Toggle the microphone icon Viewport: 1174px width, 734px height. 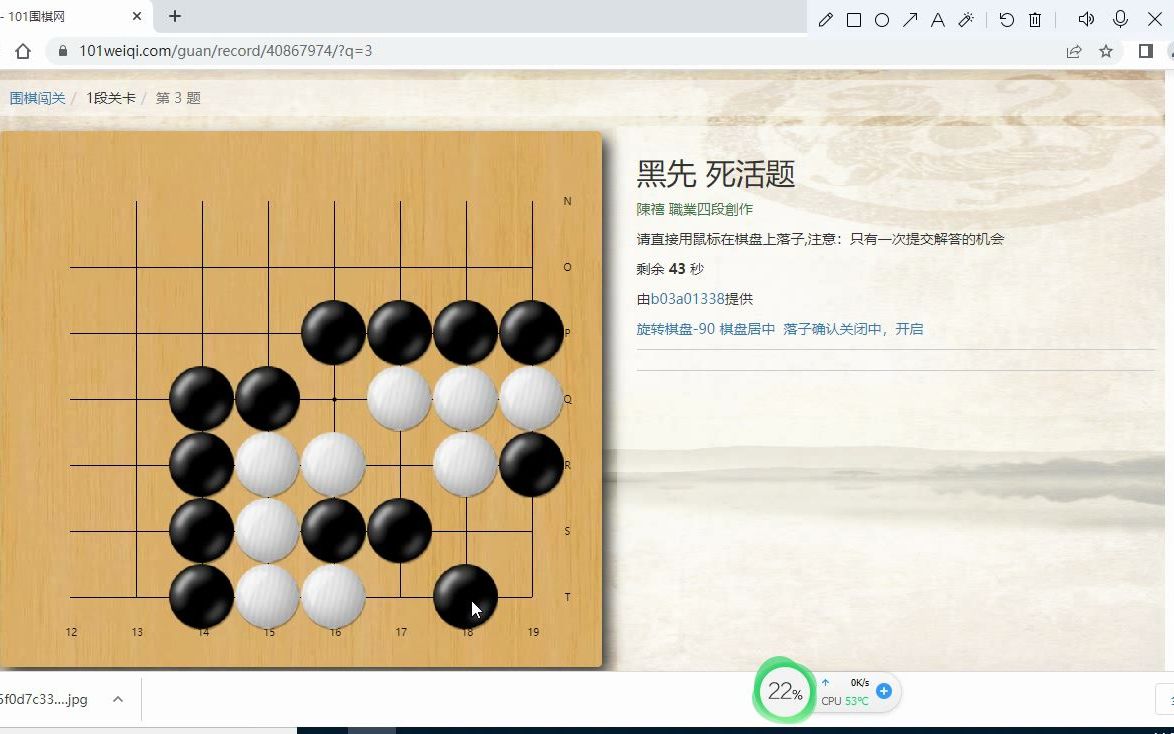pyautogui.click(x=1120, y=19)
